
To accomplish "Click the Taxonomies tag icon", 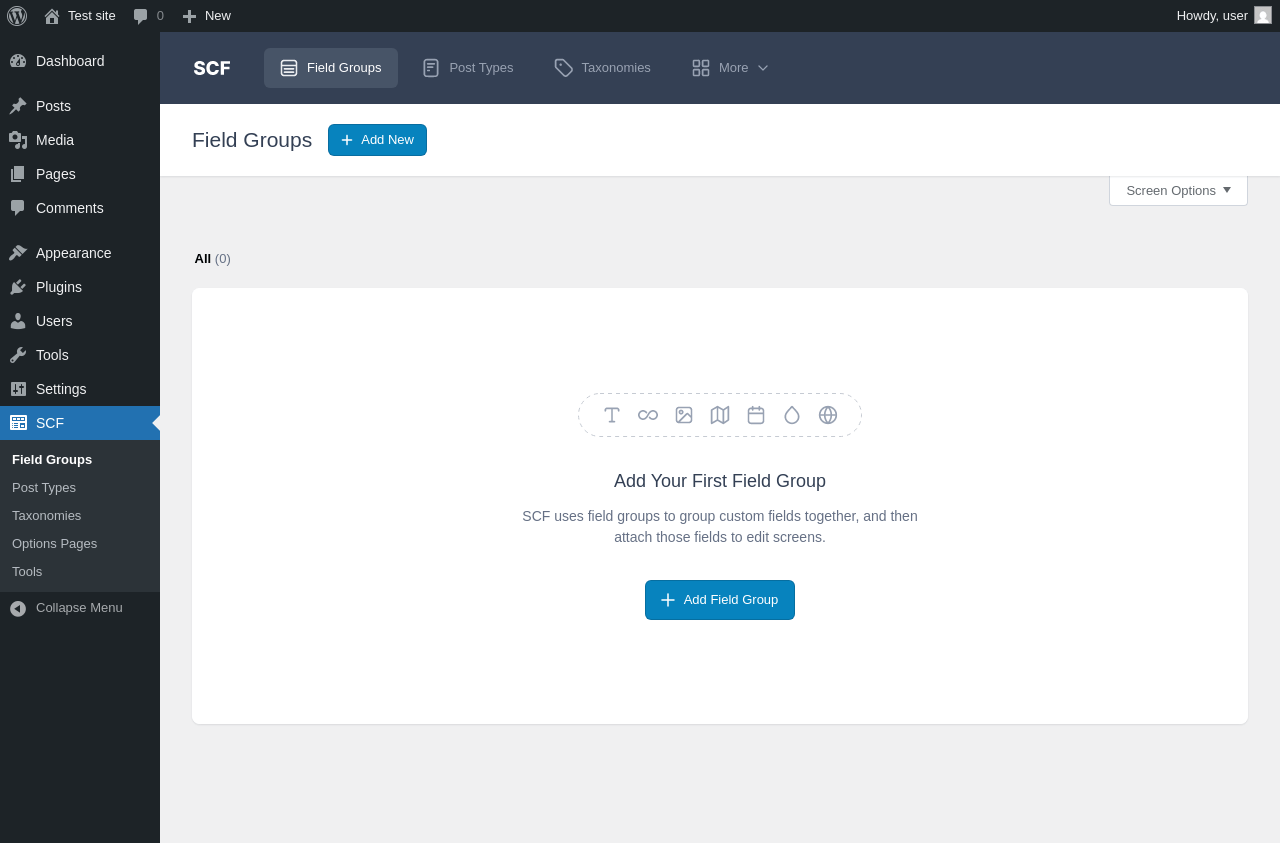I will [564, 68].
